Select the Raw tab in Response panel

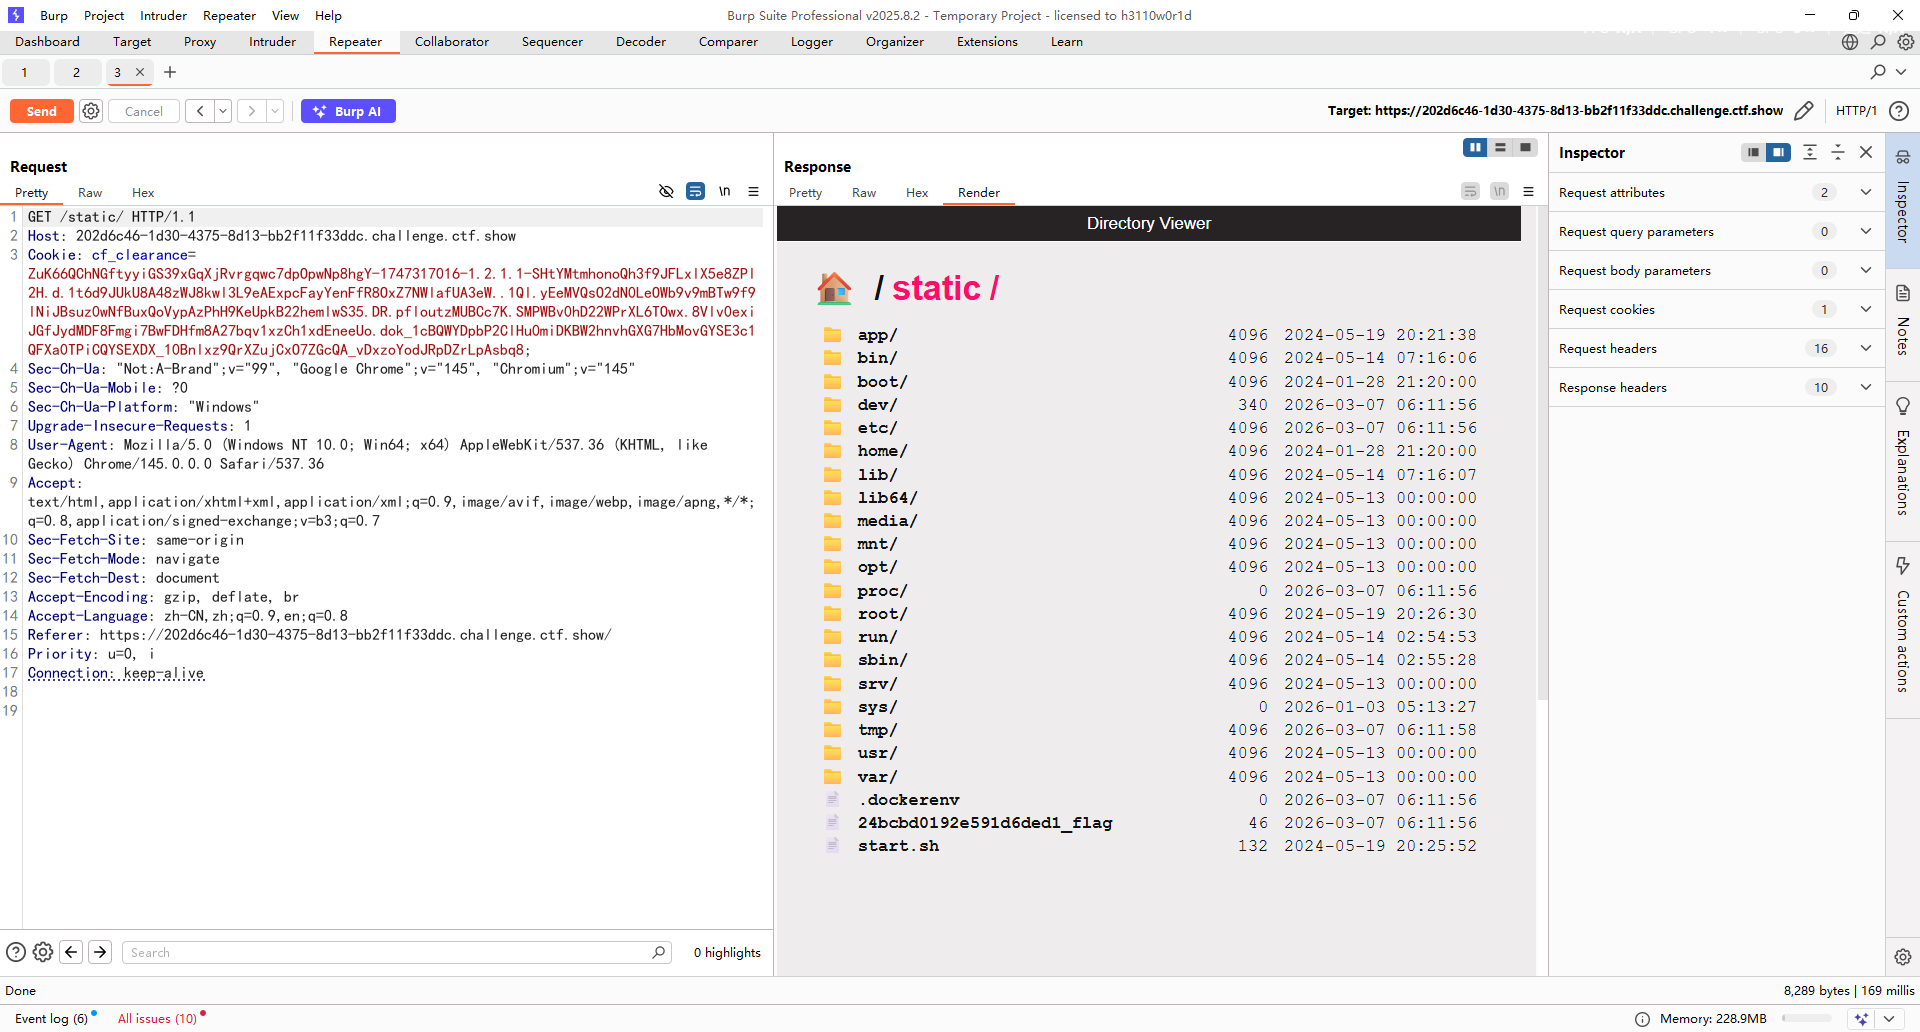863,193
